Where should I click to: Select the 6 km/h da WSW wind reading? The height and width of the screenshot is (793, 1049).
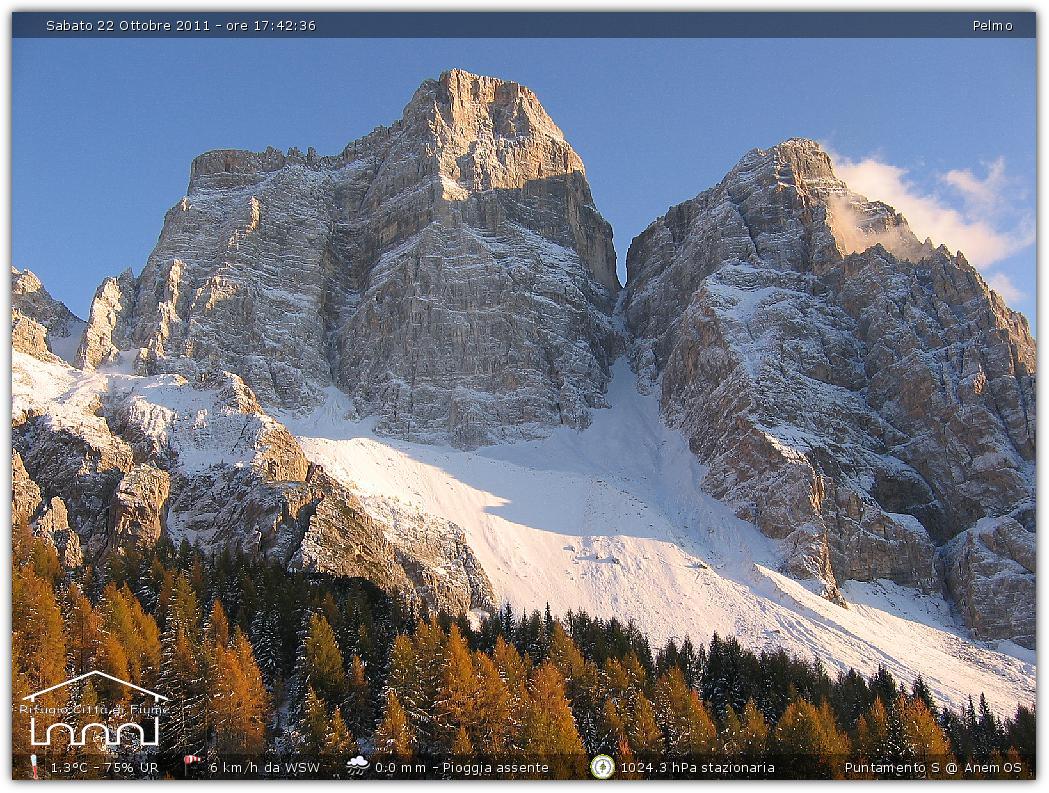[265, 768]
